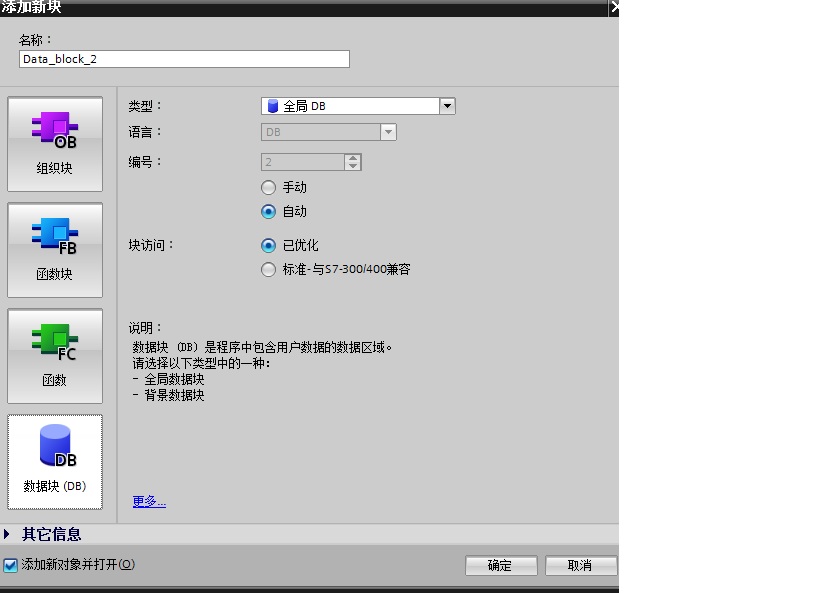This screenshot has width=819, height=593.
Task: Decrease block number with down stepper arrow
Action: [x=353, y=166]
